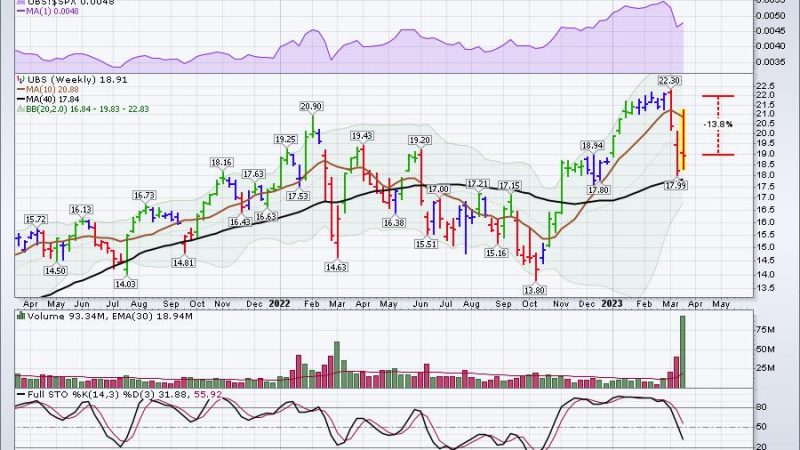Image resolution: width=800 pixels, height=450 pixels.
Task: Click the 16.43 price label
Action: pyautogui.click(x=240, y=222)
